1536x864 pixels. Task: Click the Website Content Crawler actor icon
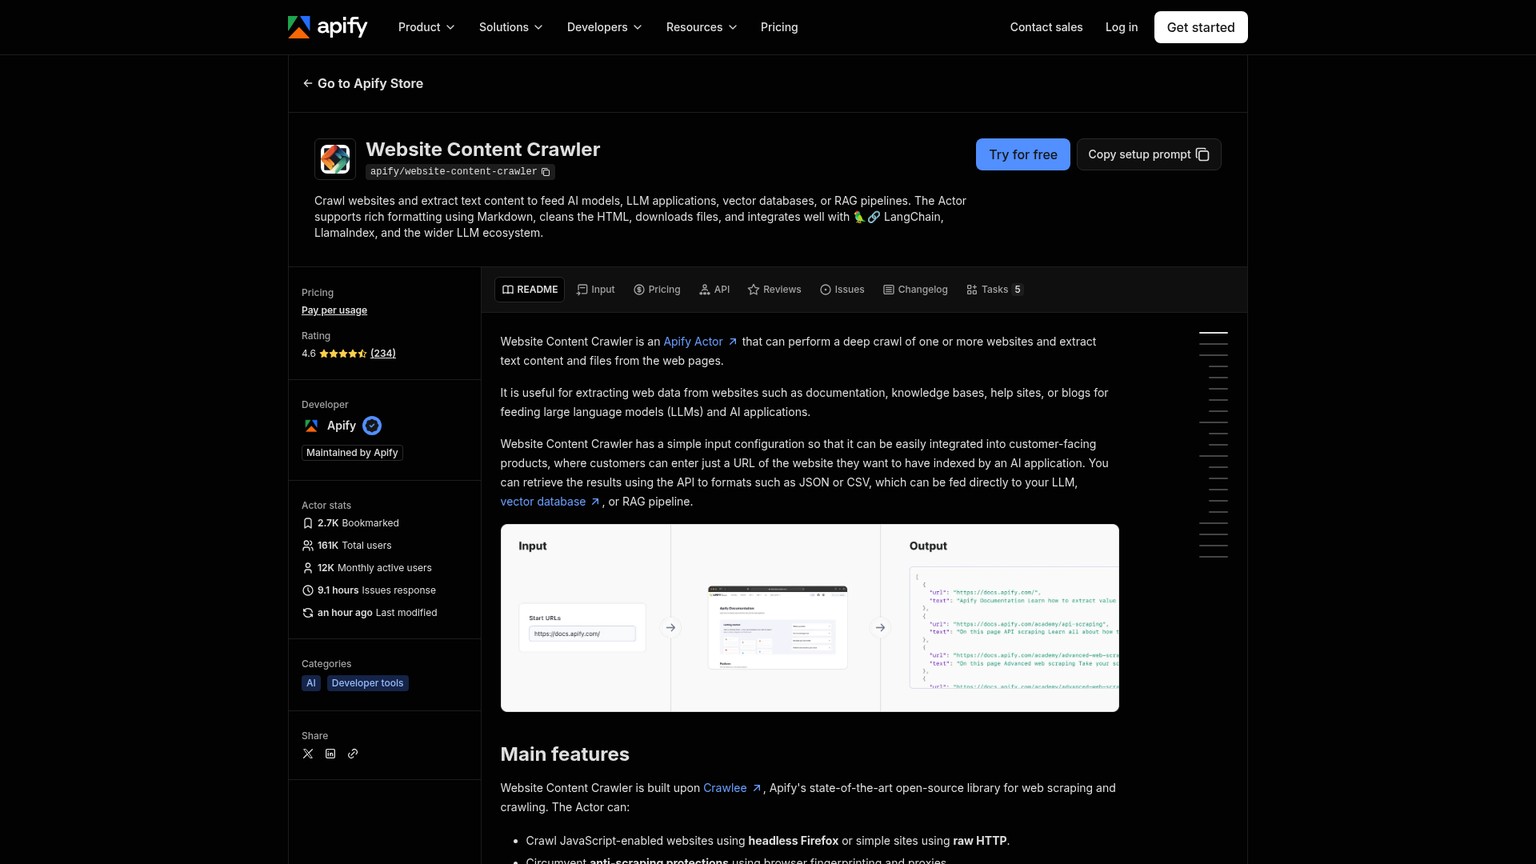point(335,159)
